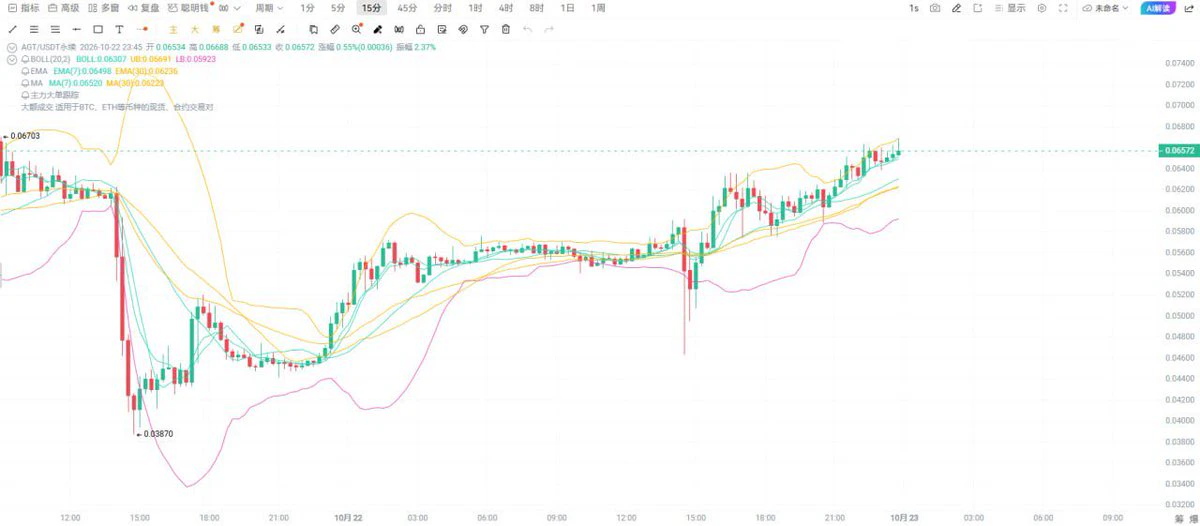Redo the last drawing action
1200x526 pixels.
pyautogui.click(x=548, y=30)
